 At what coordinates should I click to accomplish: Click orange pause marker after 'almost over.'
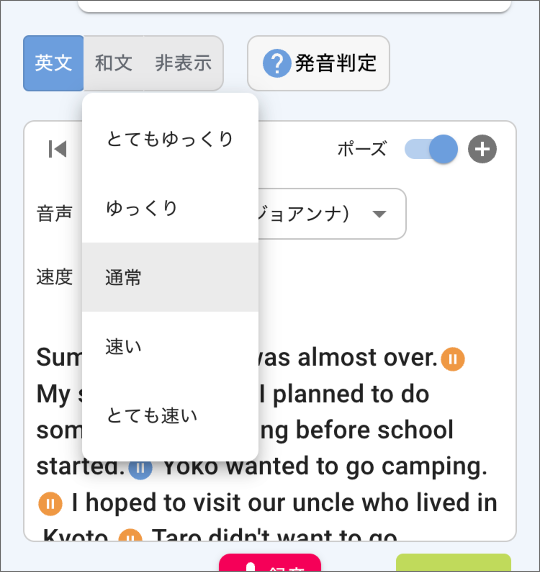pos(452,359)
